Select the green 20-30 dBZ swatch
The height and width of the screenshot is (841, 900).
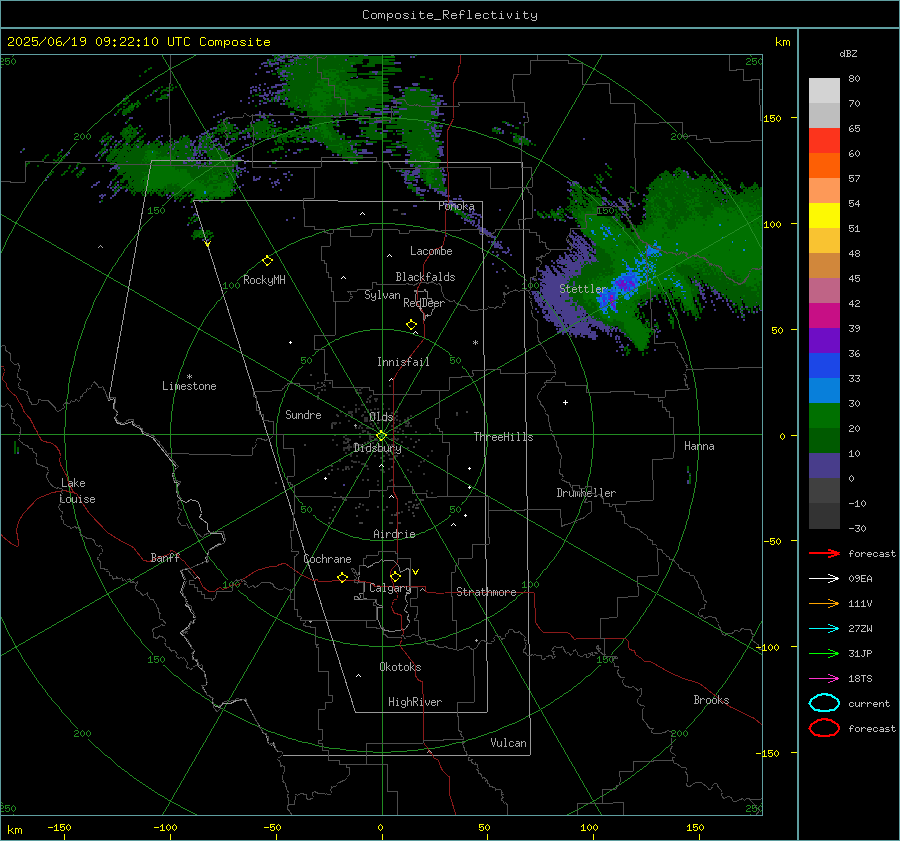[824, 416]
